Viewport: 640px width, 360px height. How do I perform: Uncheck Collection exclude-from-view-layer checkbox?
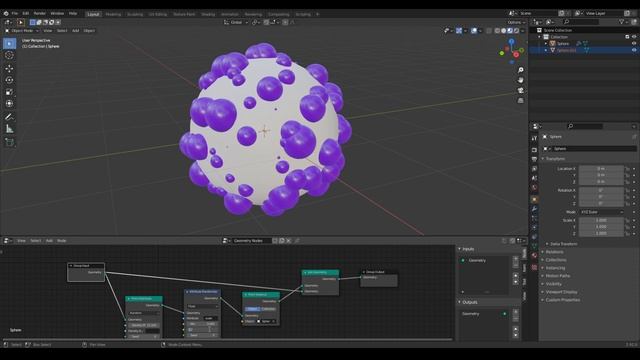point(627,37)
